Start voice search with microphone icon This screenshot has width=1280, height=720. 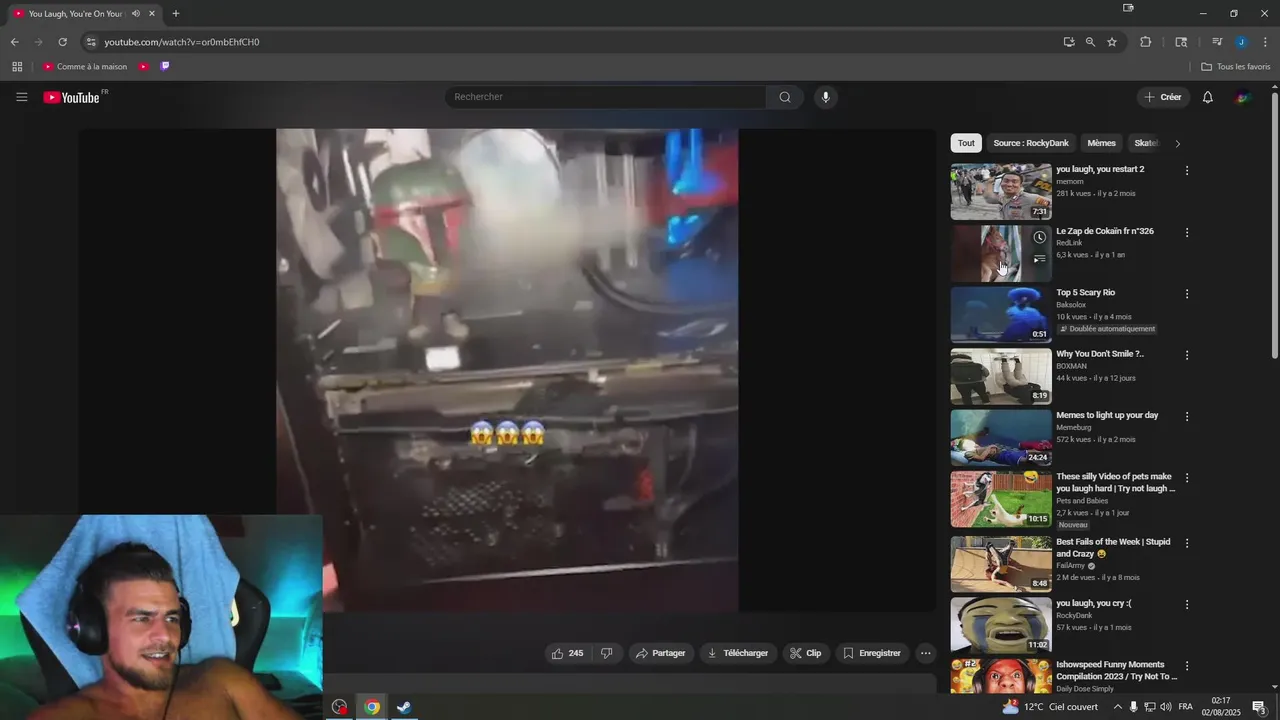pyautogui.click(x=825, y=97)
